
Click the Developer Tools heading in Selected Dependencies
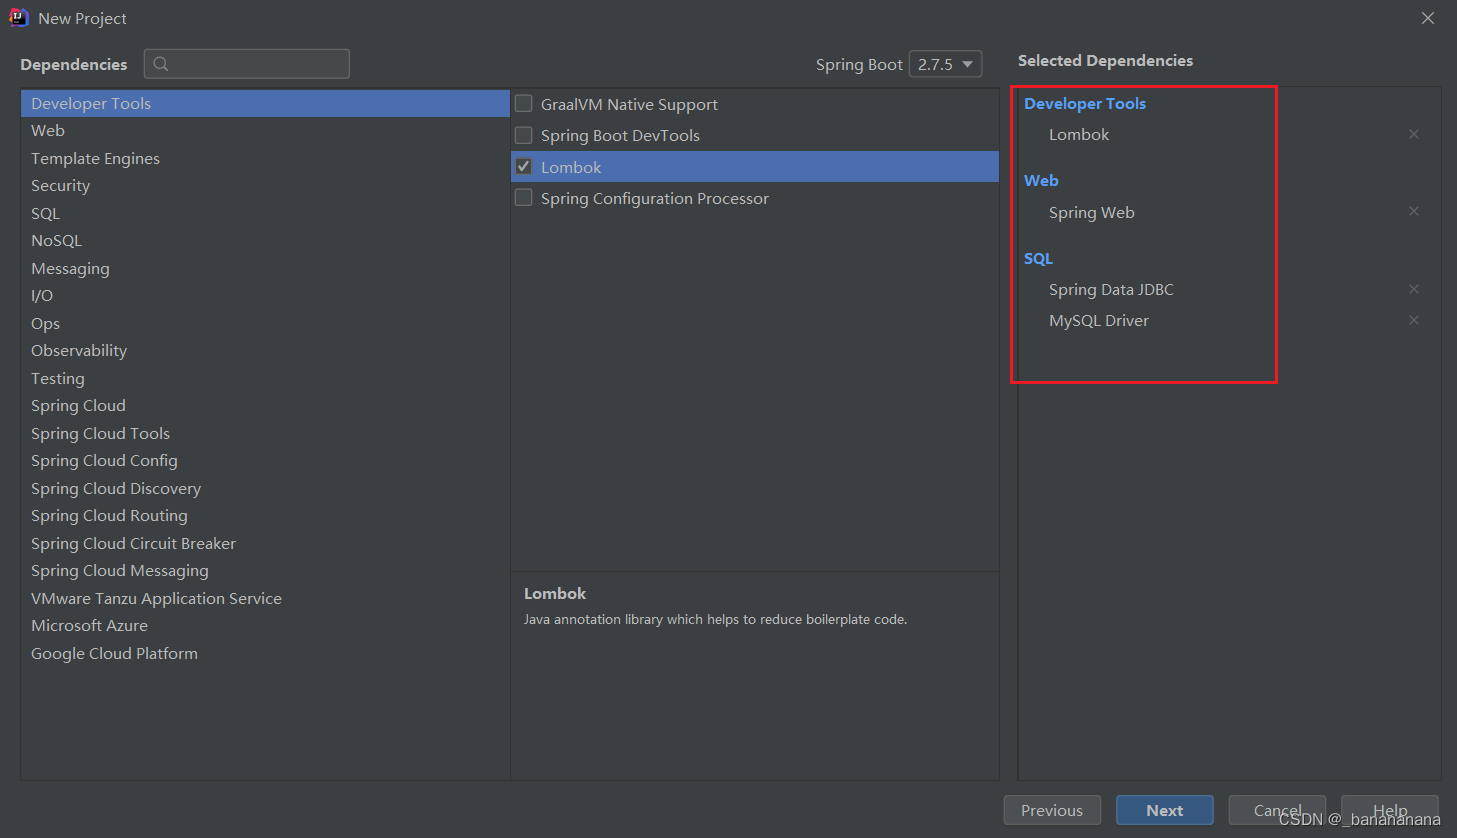click(x=1085, y=103)
